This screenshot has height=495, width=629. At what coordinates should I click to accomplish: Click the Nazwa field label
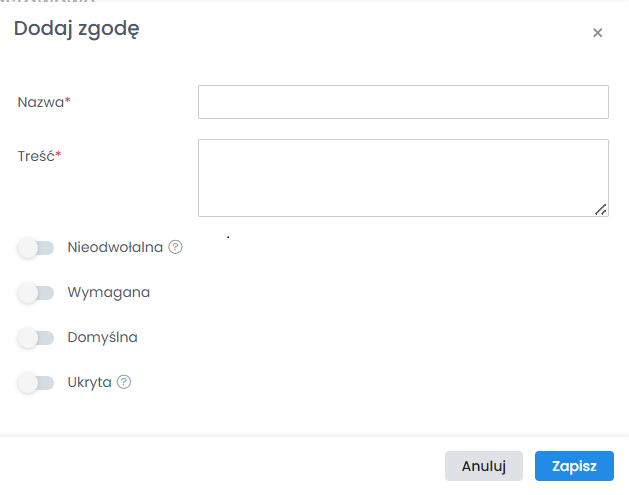(40, 102)
